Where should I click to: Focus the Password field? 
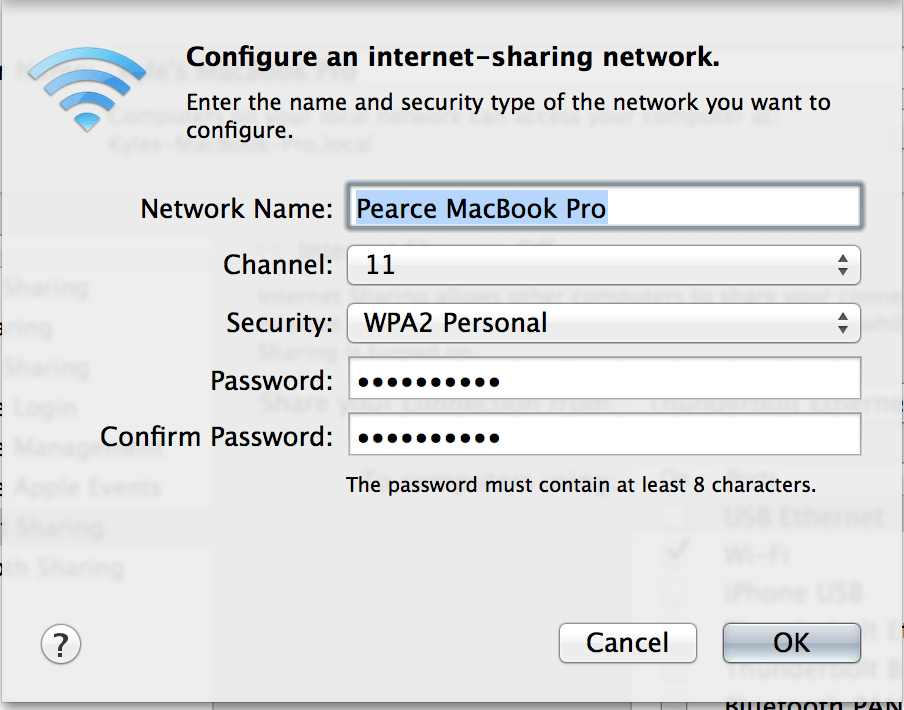[605, 378]
